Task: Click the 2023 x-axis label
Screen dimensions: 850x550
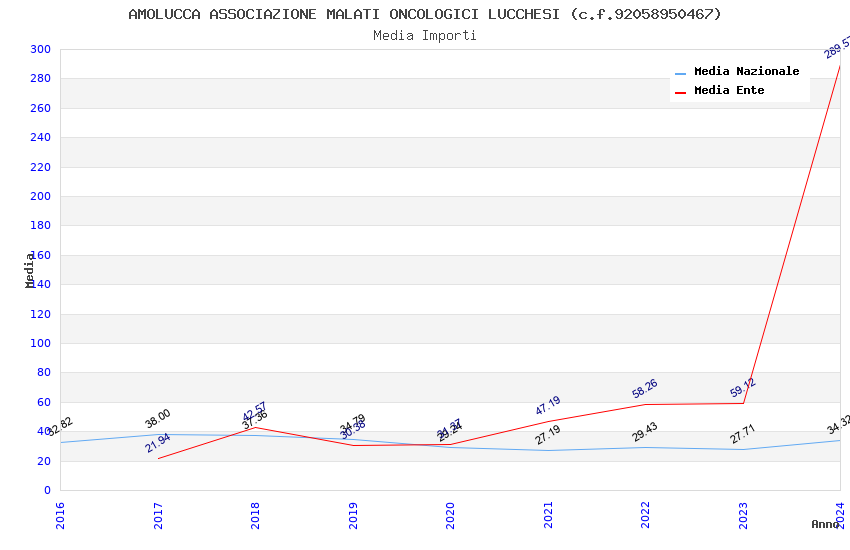Action: [x=743, y=515]
